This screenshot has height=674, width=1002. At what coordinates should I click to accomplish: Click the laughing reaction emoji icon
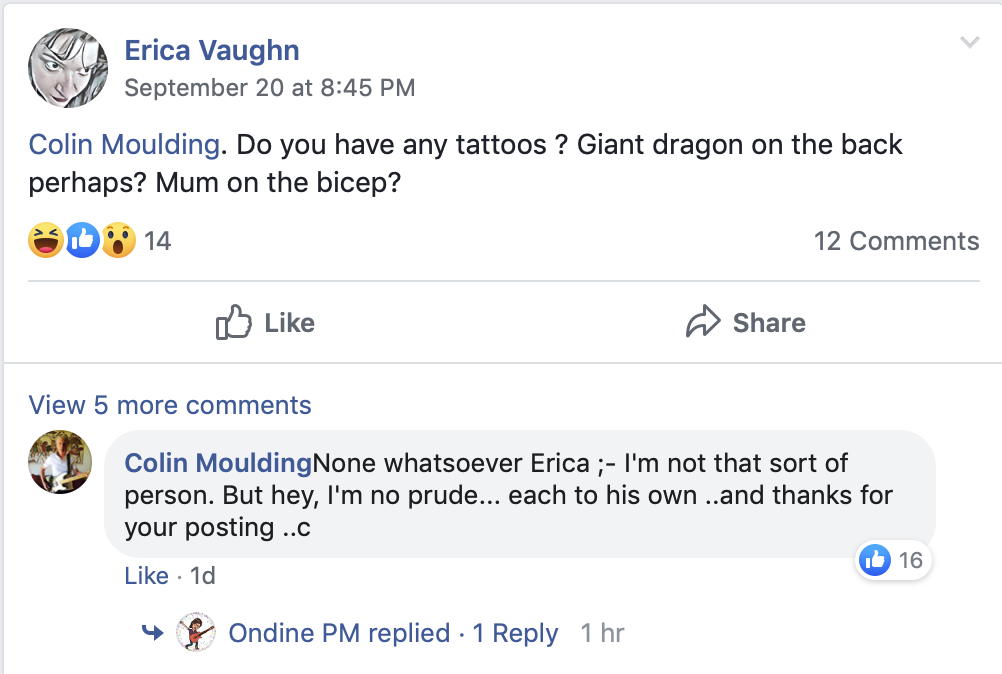[x=46, y=240]
